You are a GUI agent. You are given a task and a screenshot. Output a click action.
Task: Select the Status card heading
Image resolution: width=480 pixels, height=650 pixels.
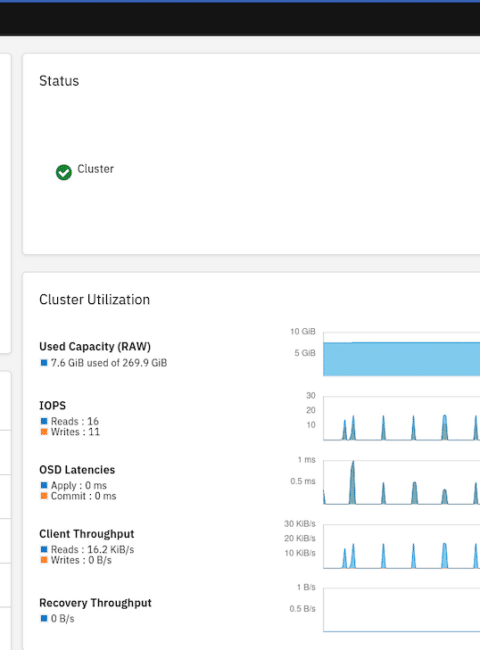click(59, 81)
